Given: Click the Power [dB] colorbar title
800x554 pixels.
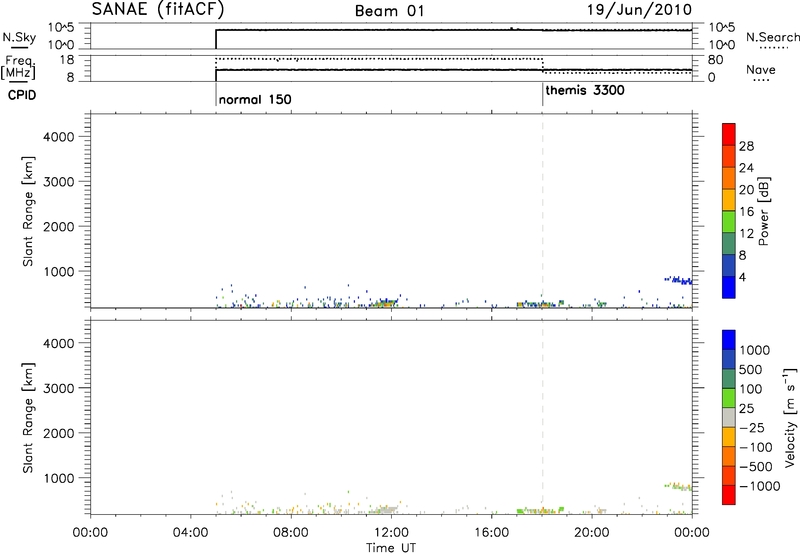Looking at the screenshot, I should click(x=763, y=211).
